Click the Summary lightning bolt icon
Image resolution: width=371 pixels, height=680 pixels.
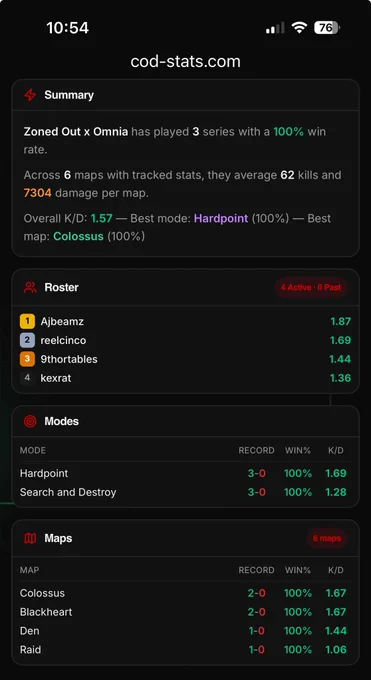[30, 95]
